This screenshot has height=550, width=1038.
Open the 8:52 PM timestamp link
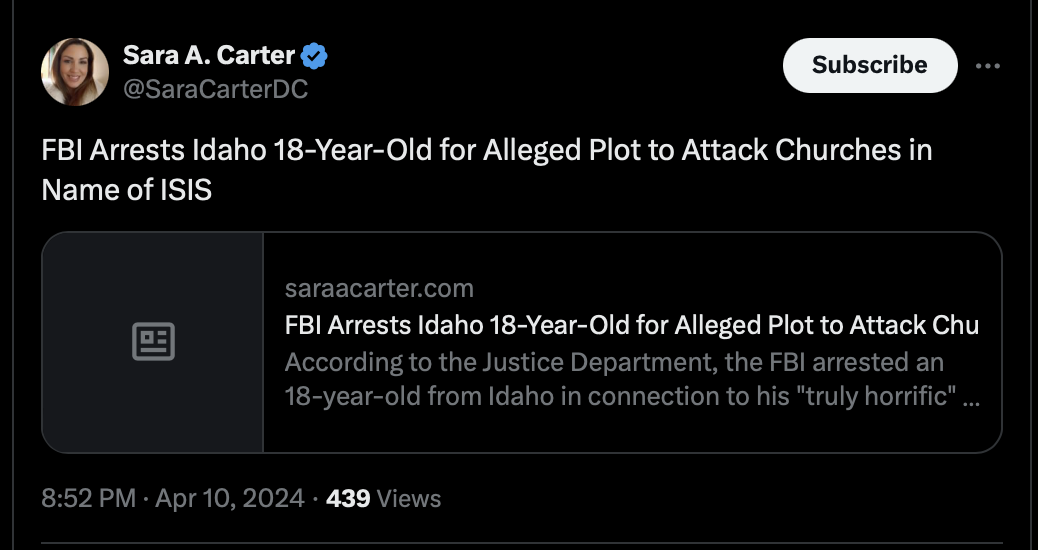pyautogui.click(x=89, y=498)
